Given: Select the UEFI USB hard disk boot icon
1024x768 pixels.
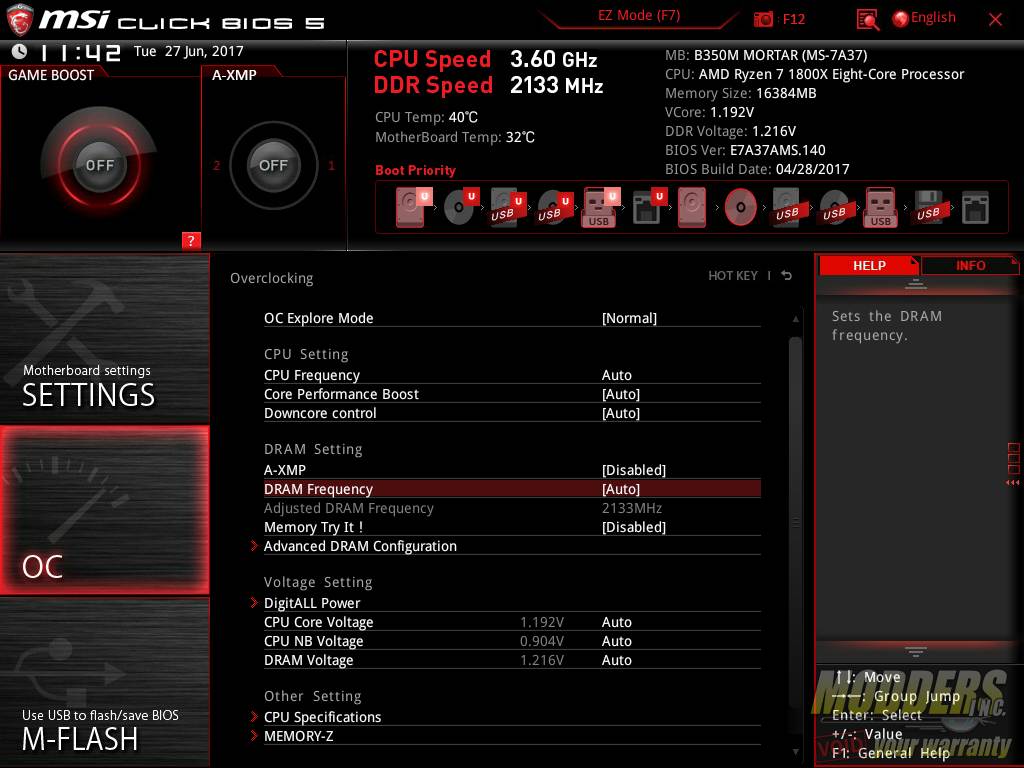Looking at the screenshot, I should 507,208.
